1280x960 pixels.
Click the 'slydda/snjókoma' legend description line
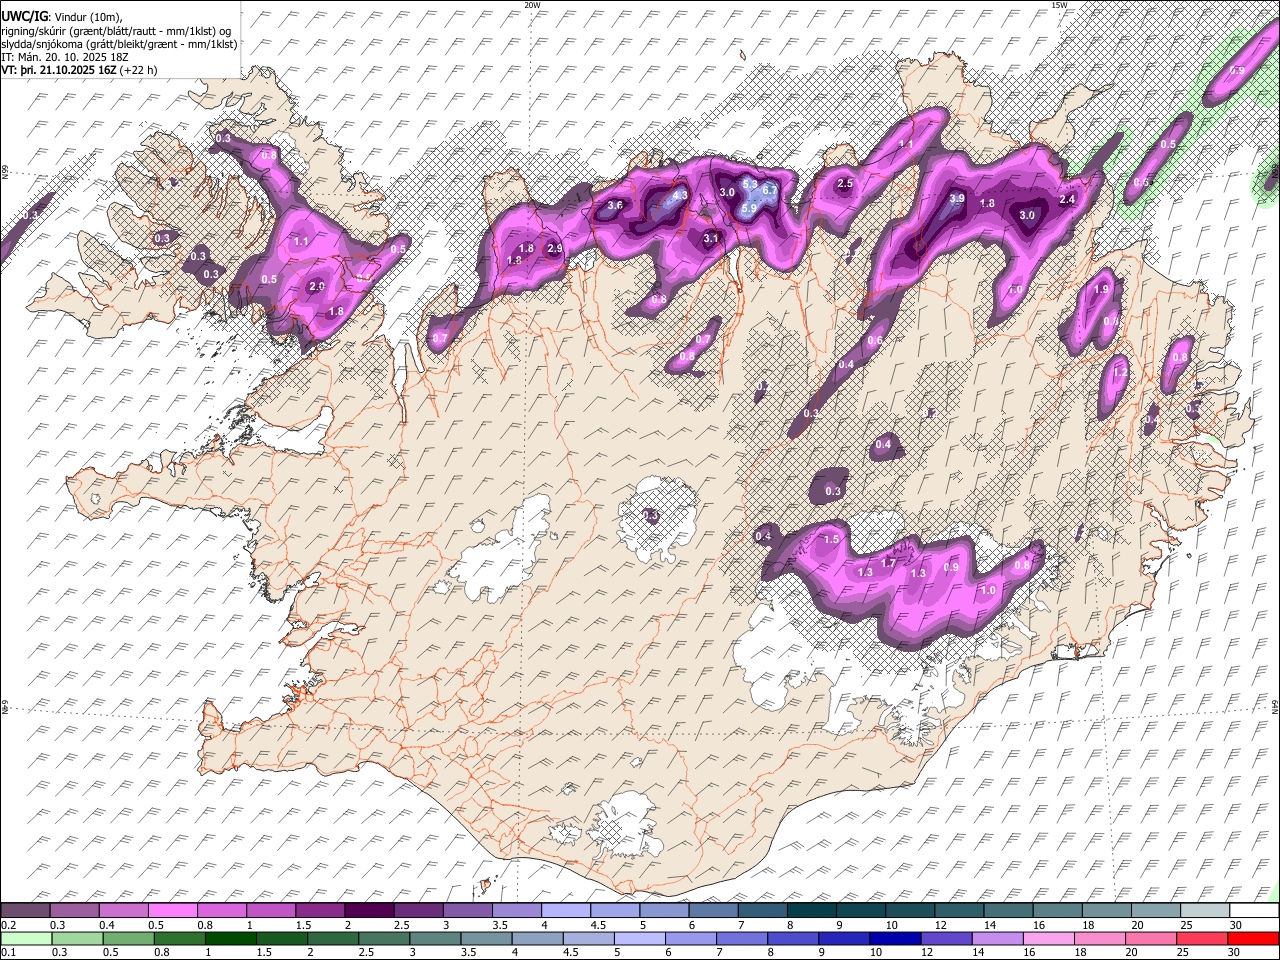pos(120,45)
